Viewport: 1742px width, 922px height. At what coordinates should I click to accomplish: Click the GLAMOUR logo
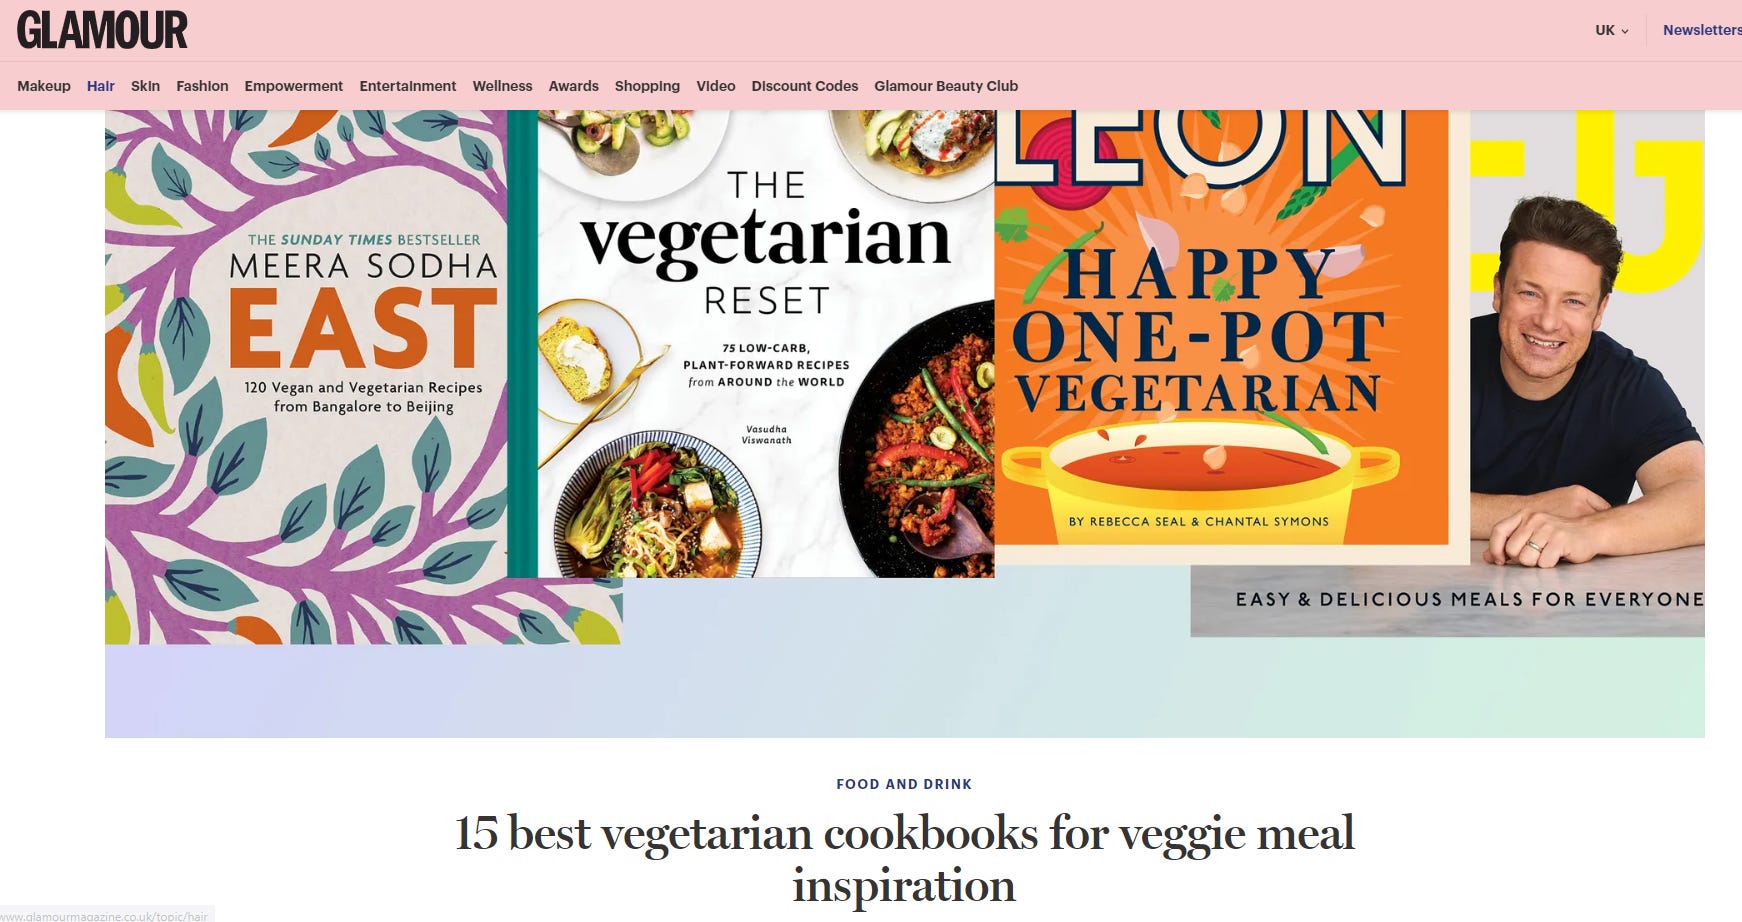[102, 30]
